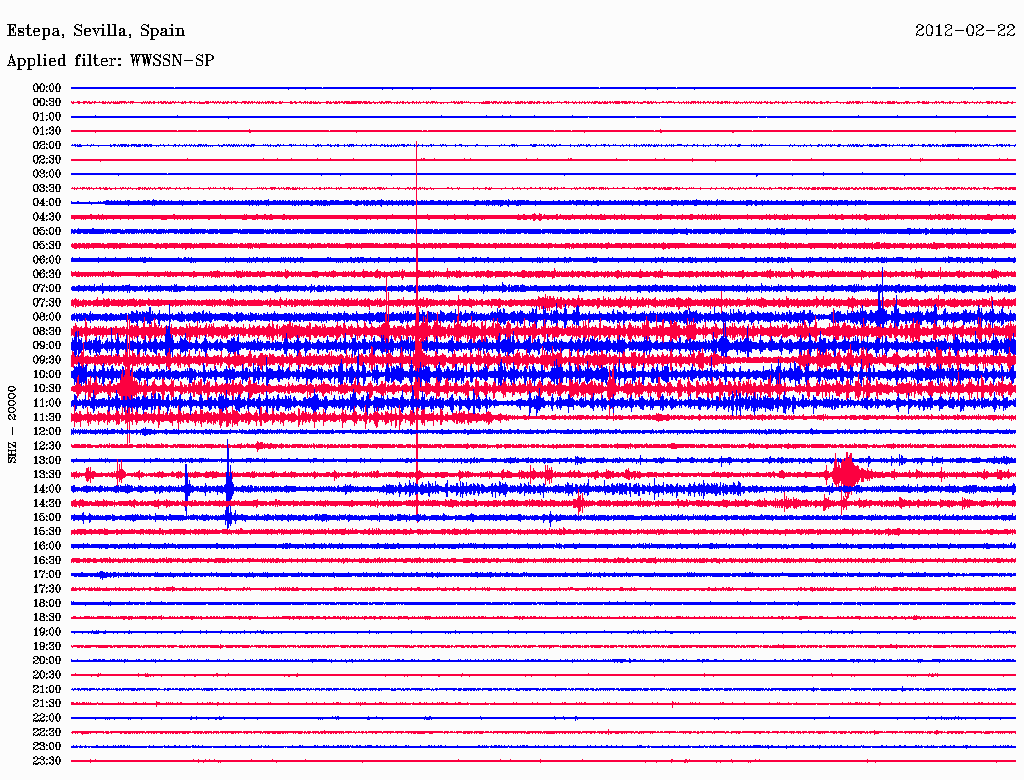The width and height of the screenshot is (1024, 780).
Task: Click the '11:00' time label
Action: [x=46, y=403]
